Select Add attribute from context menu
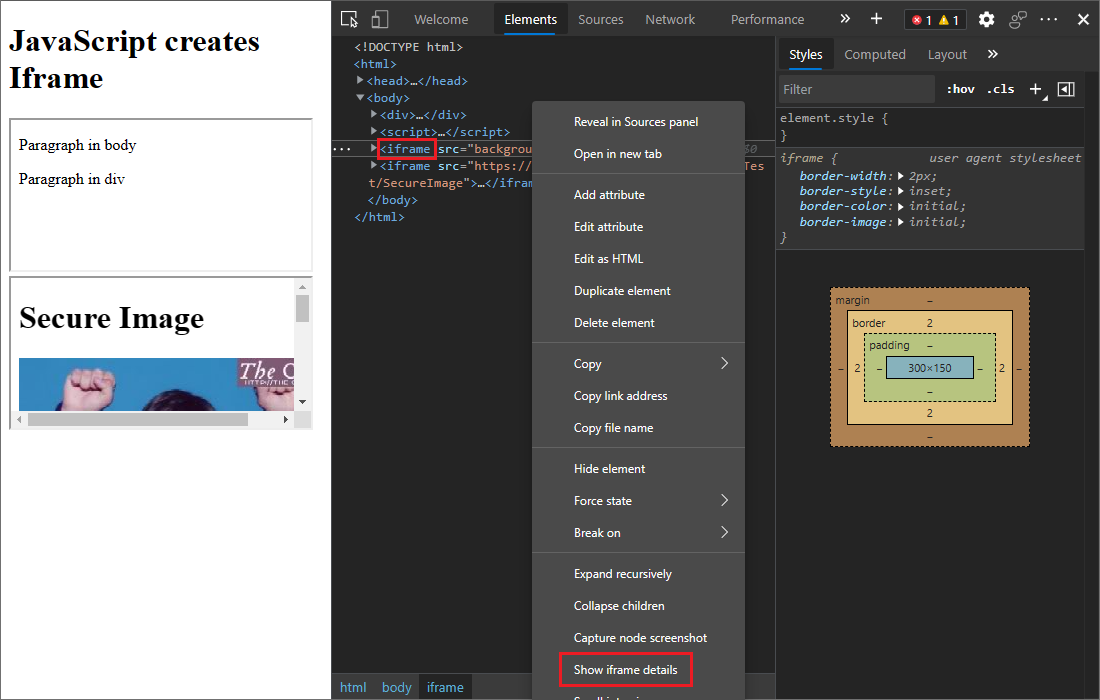 [x=638, y=194]
